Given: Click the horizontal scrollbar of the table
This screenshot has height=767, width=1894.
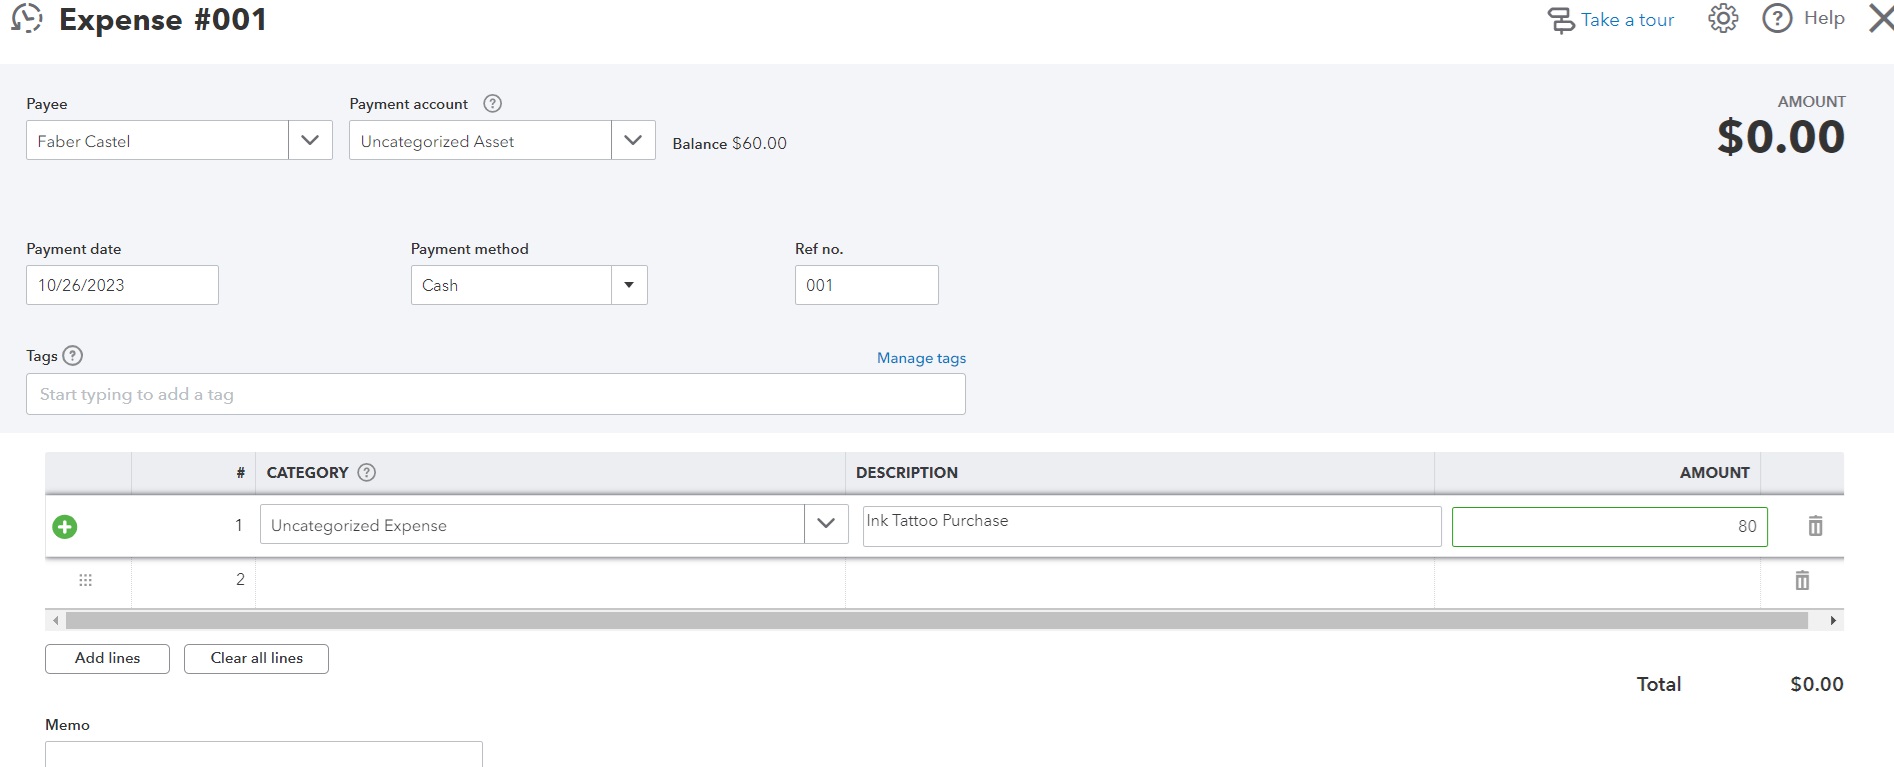Looking at the screenshot, I should coord(937,621).
